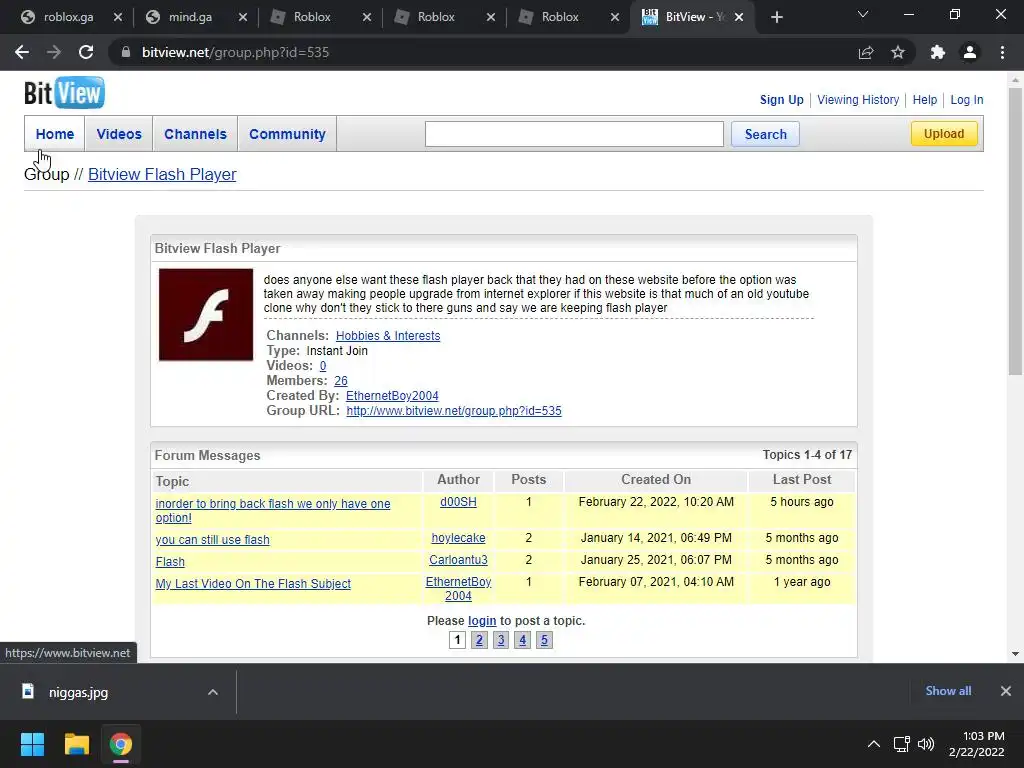Screen dimensions: 1024x768
Task: Click the browser back arrow
Action: pyautogui.click(x=22, y=52)
